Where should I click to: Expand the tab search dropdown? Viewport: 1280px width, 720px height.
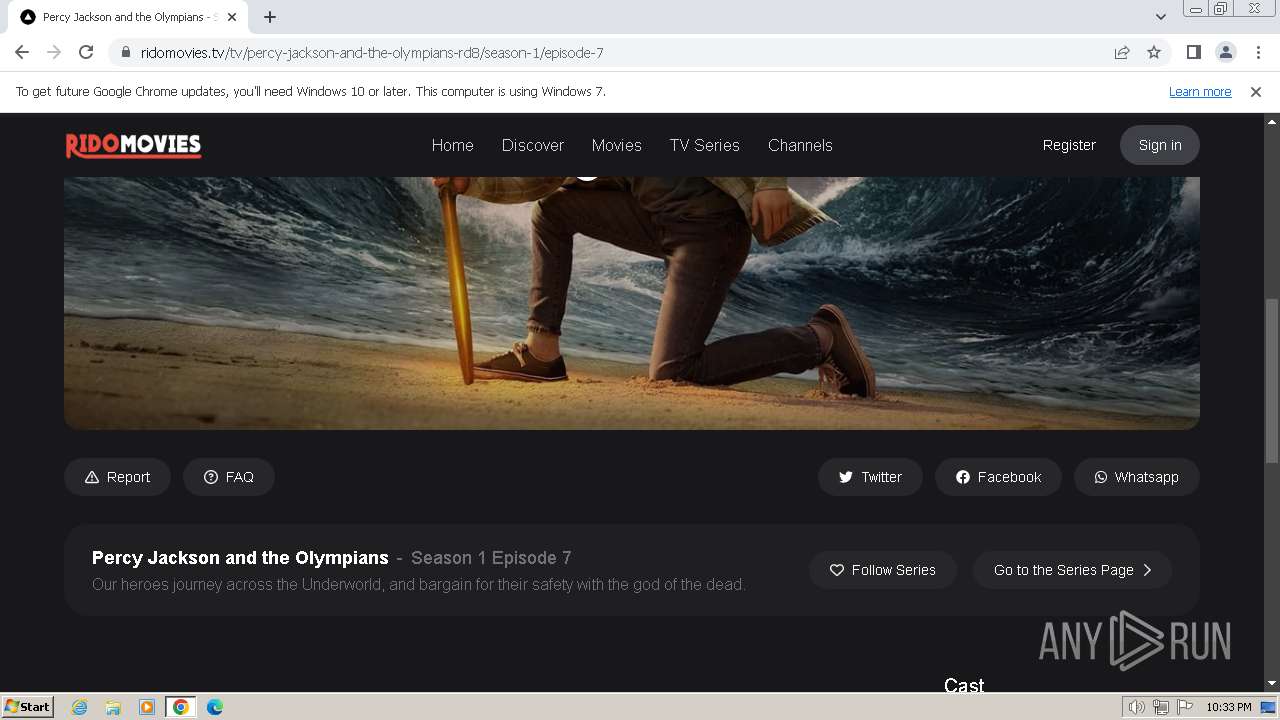[1160, 17]
